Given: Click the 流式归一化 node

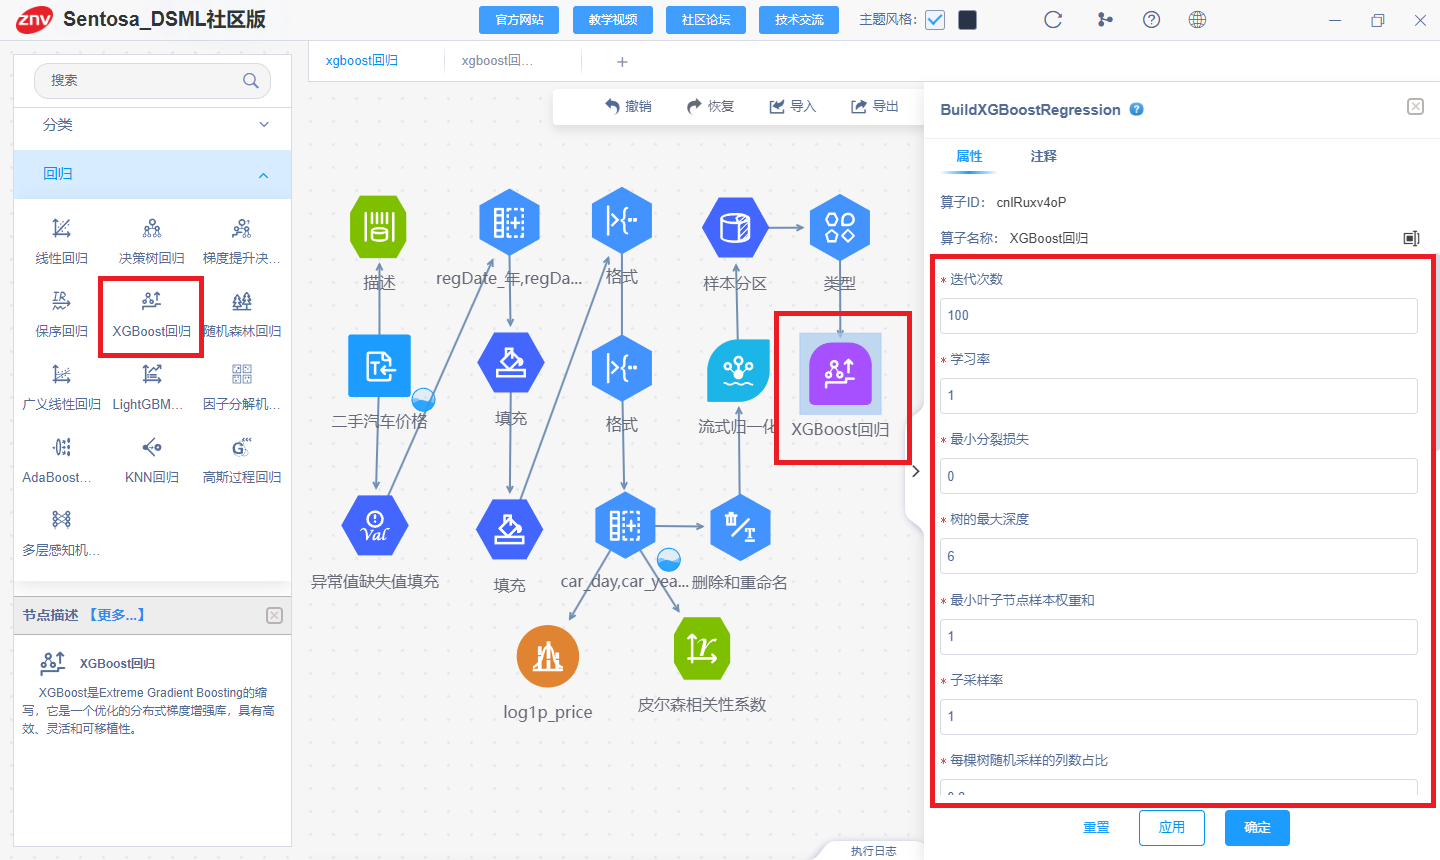Looking at the screenshot, I should 738,370.
